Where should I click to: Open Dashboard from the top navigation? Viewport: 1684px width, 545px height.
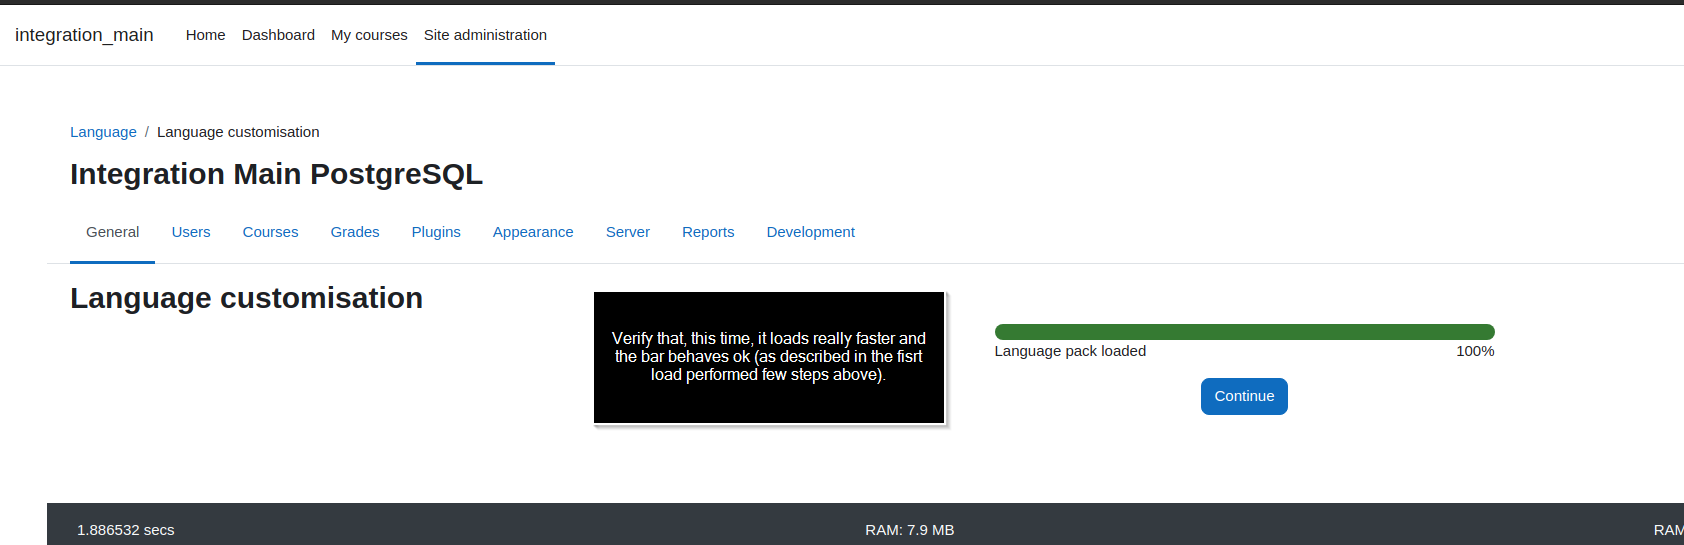click(x=278, y=35)
